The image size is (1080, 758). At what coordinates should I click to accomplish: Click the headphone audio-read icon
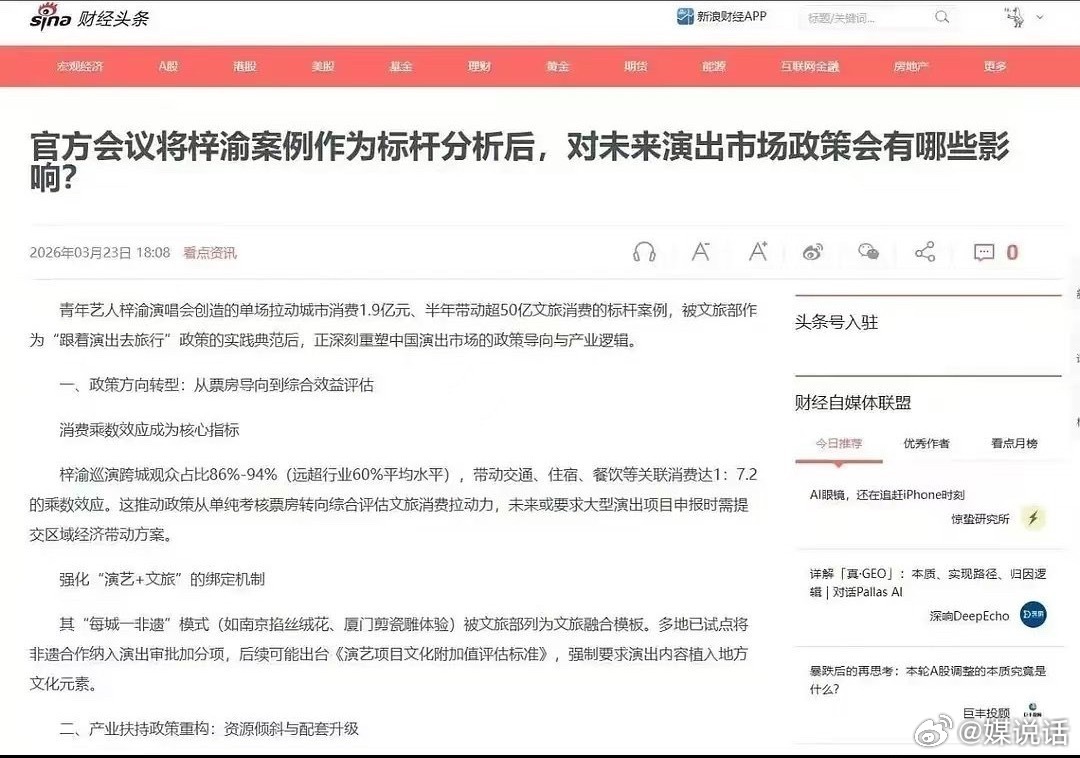(645, 252)
